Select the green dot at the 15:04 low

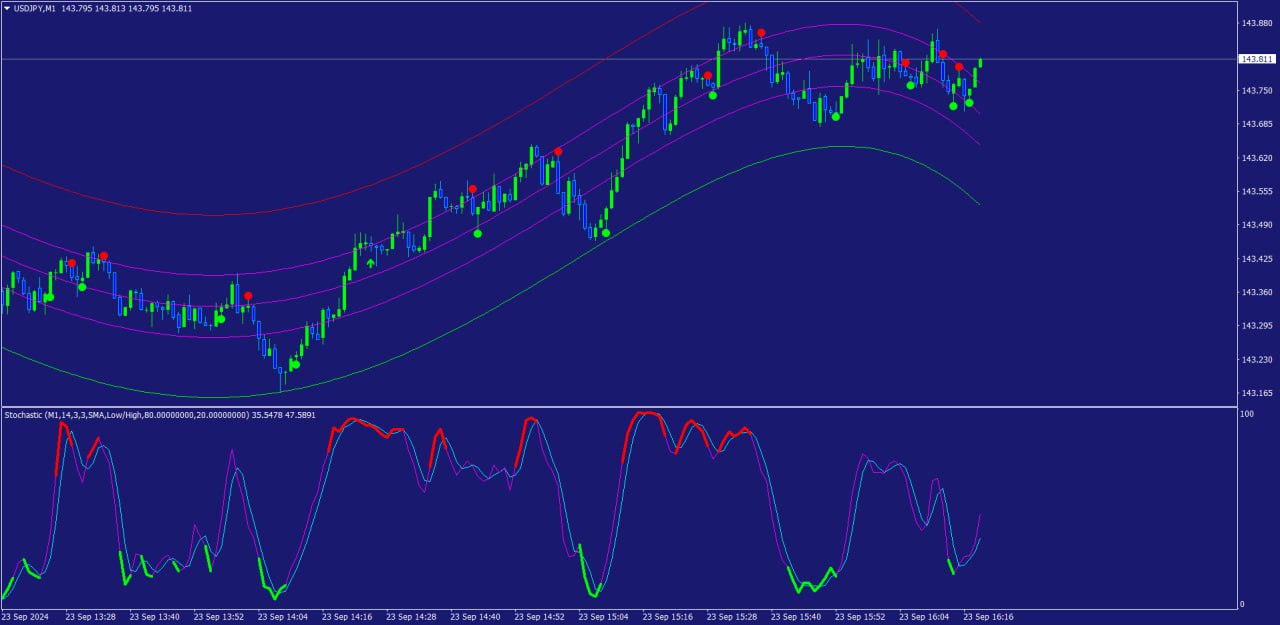point(605,233)
